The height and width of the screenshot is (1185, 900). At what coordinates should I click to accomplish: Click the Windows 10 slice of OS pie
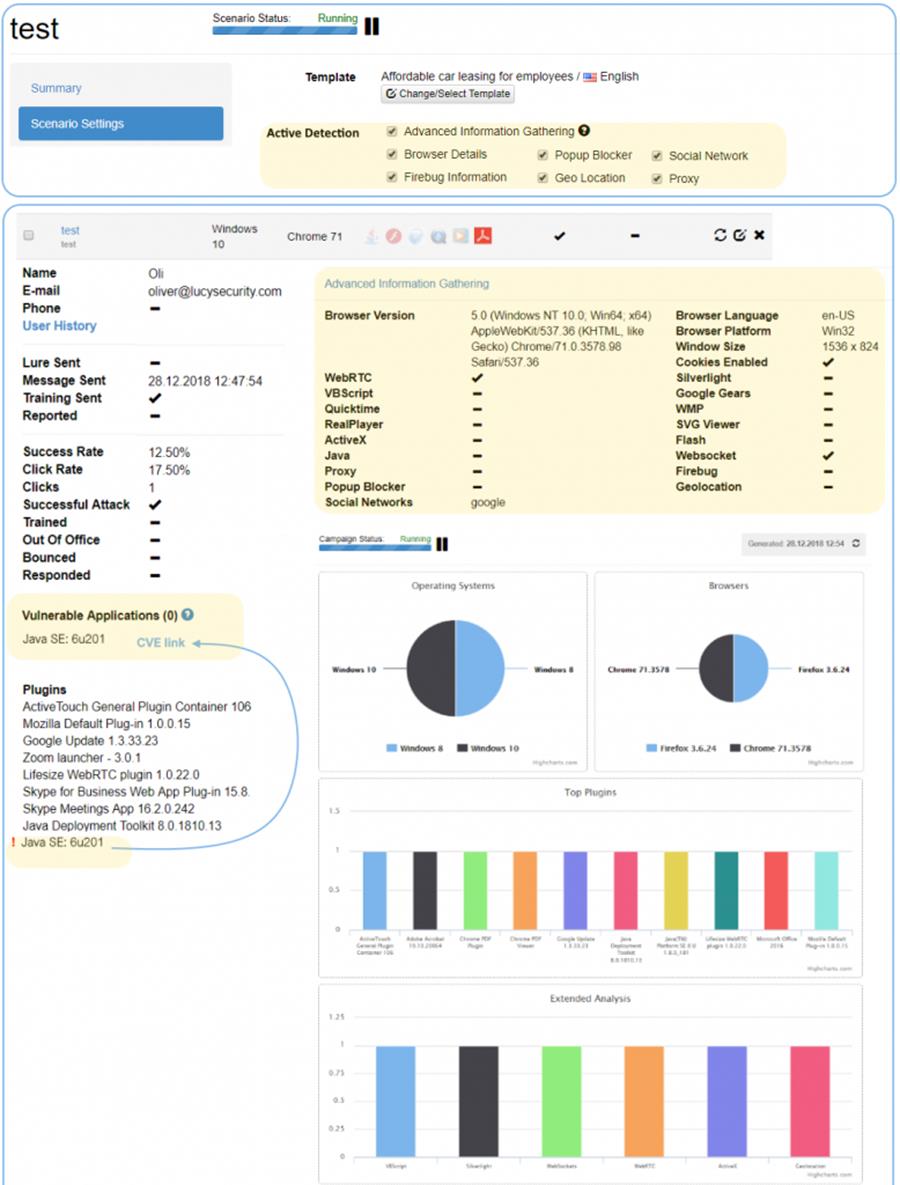(431, 668)
